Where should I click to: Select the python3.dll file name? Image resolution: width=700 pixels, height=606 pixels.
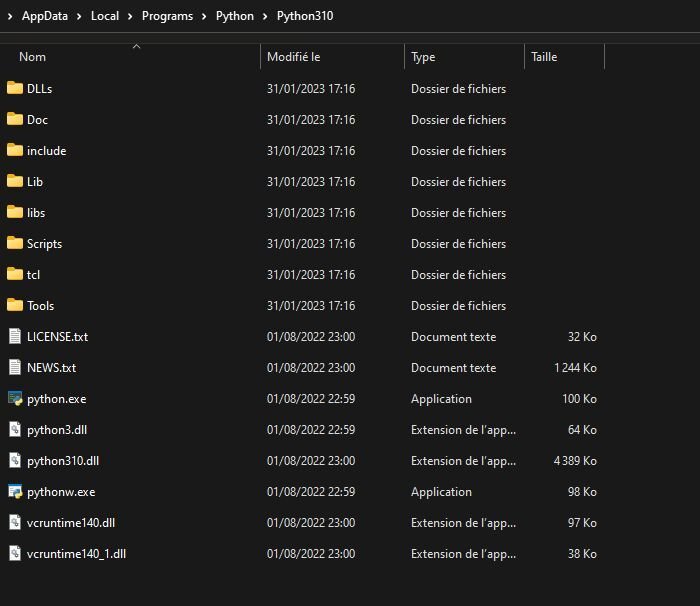(57, 430)
